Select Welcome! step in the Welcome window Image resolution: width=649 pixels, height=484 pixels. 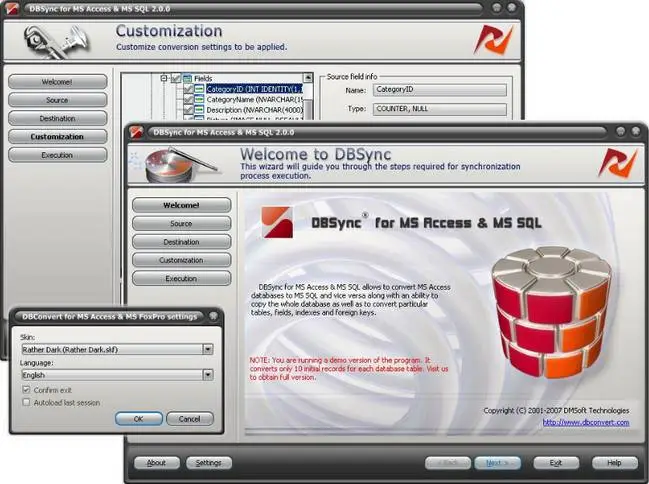click(x=181, y=205)
